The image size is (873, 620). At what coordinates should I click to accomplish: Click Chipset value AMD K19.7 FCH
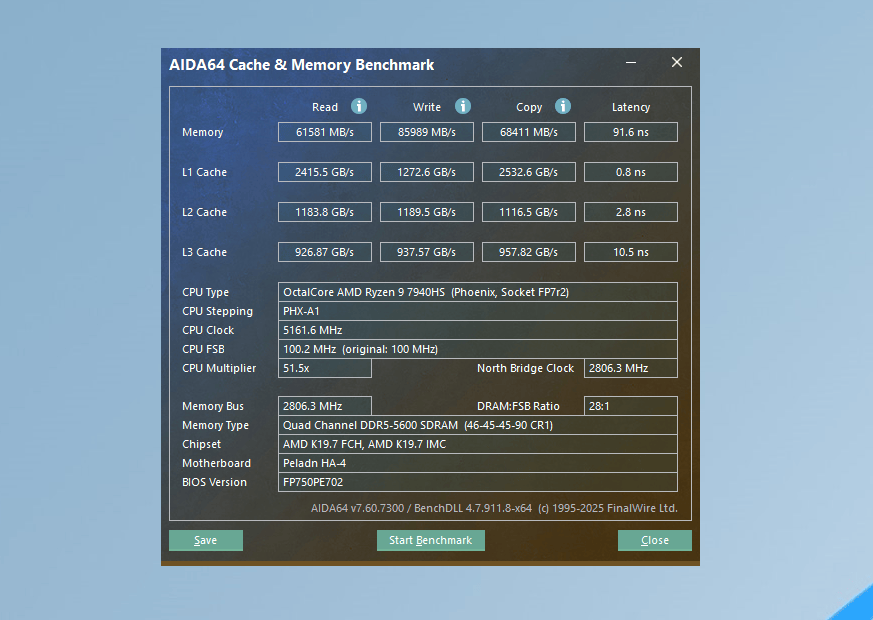(x=478, y=444)
